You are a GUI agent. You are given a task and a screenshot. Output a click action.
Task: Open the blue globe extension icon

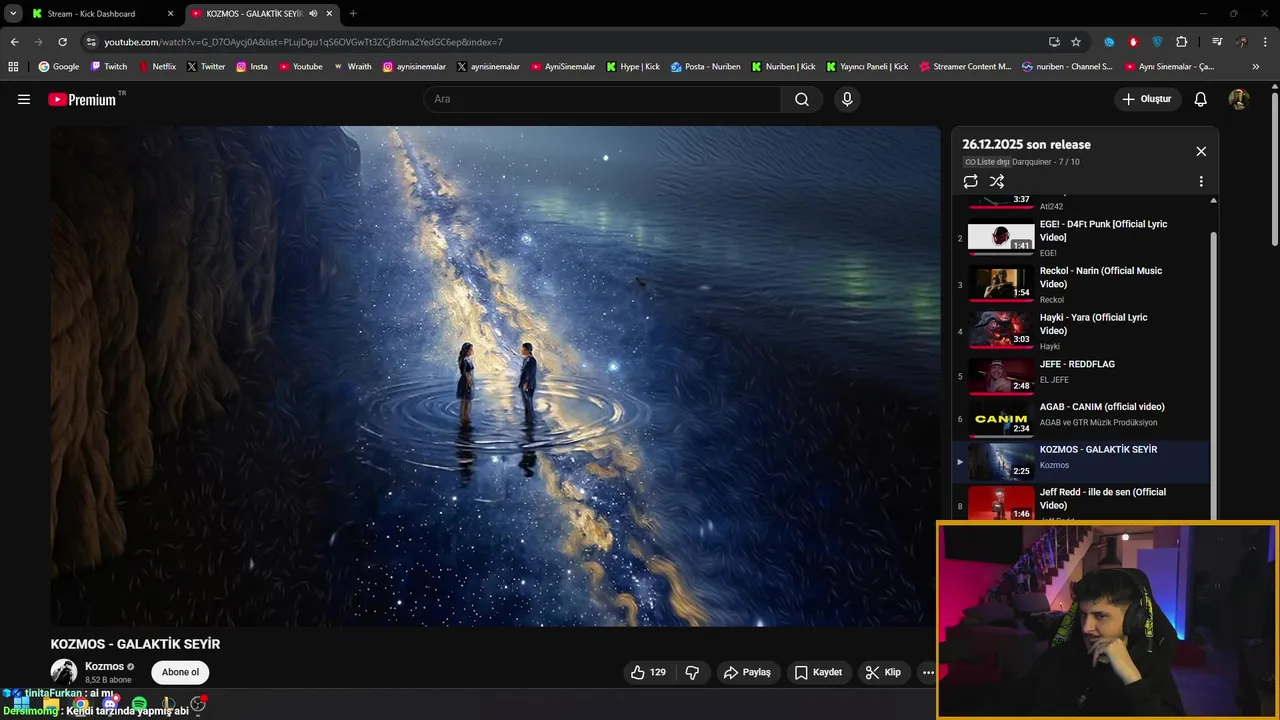click(x=1109, y=42)
